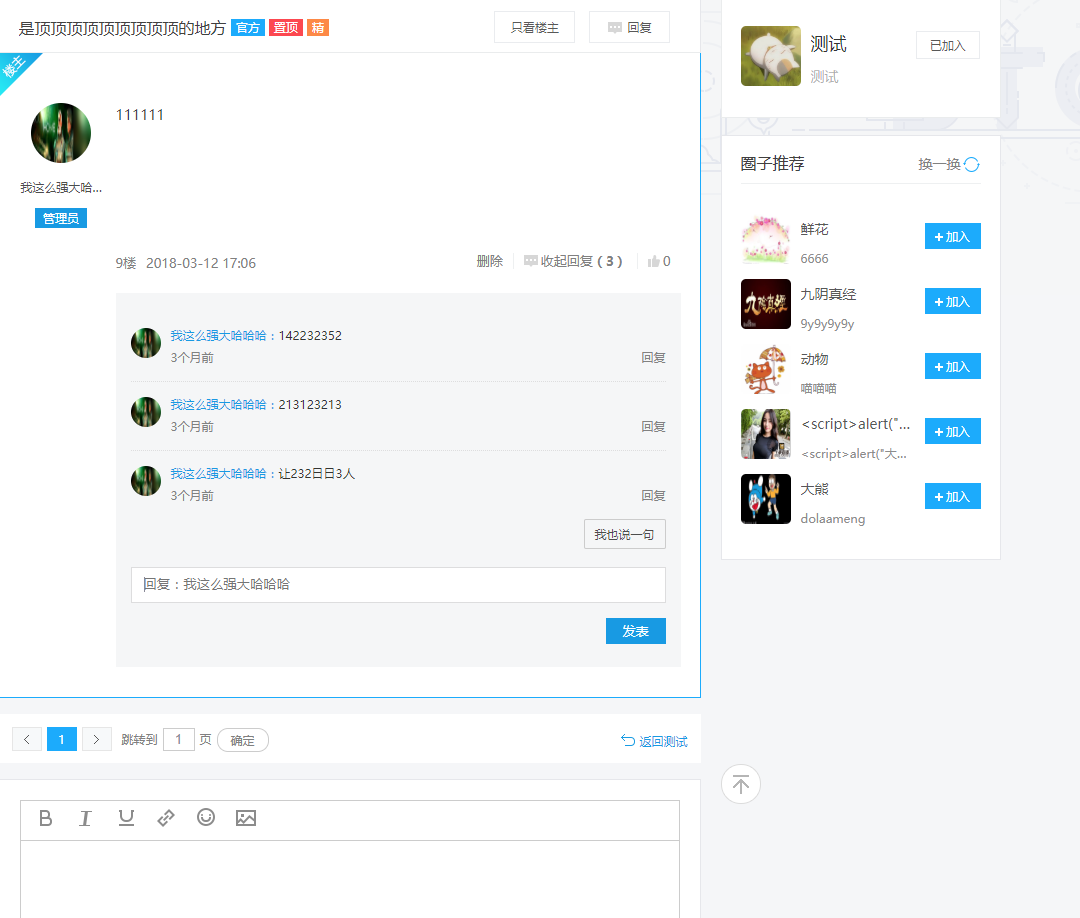Insert an image into the reply
Screen dimensions: 1080x918
246,818
